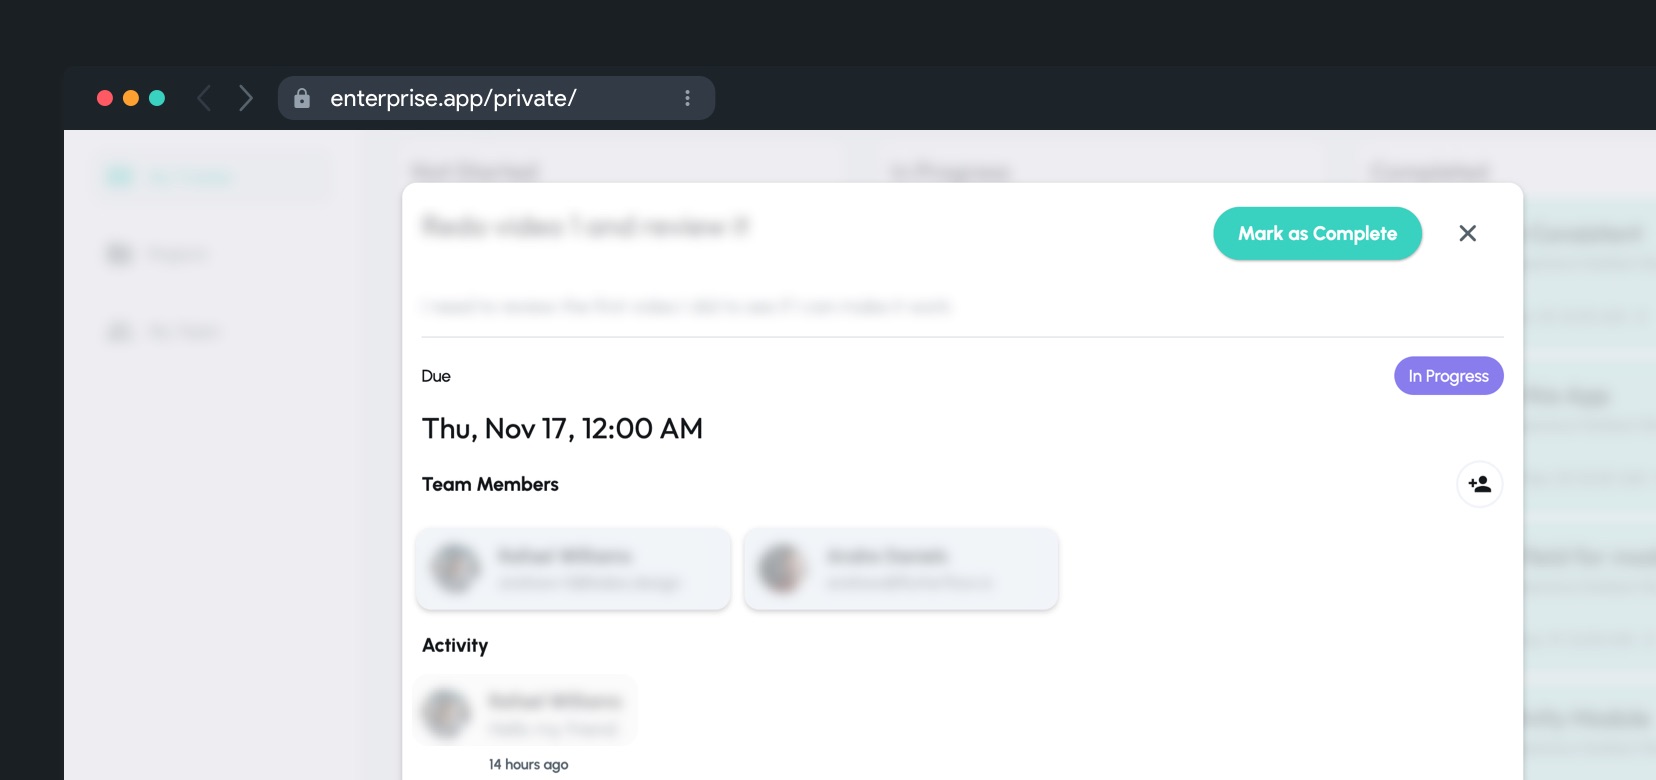Go back using the browser back arrow

pyautogui.click(x=204, y=98)
